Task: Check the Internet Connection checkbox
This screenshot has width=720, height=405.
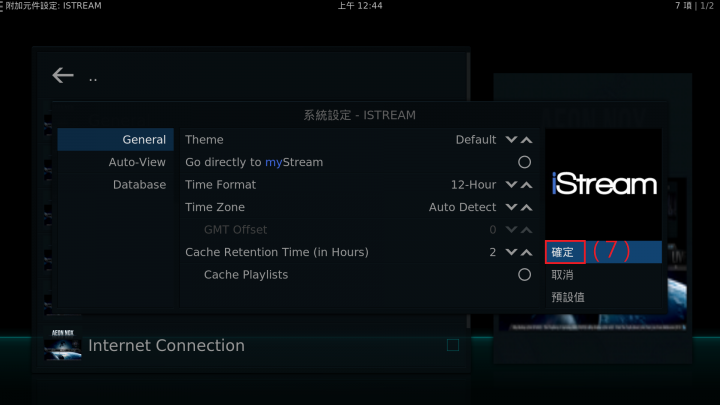Action: 453,345
